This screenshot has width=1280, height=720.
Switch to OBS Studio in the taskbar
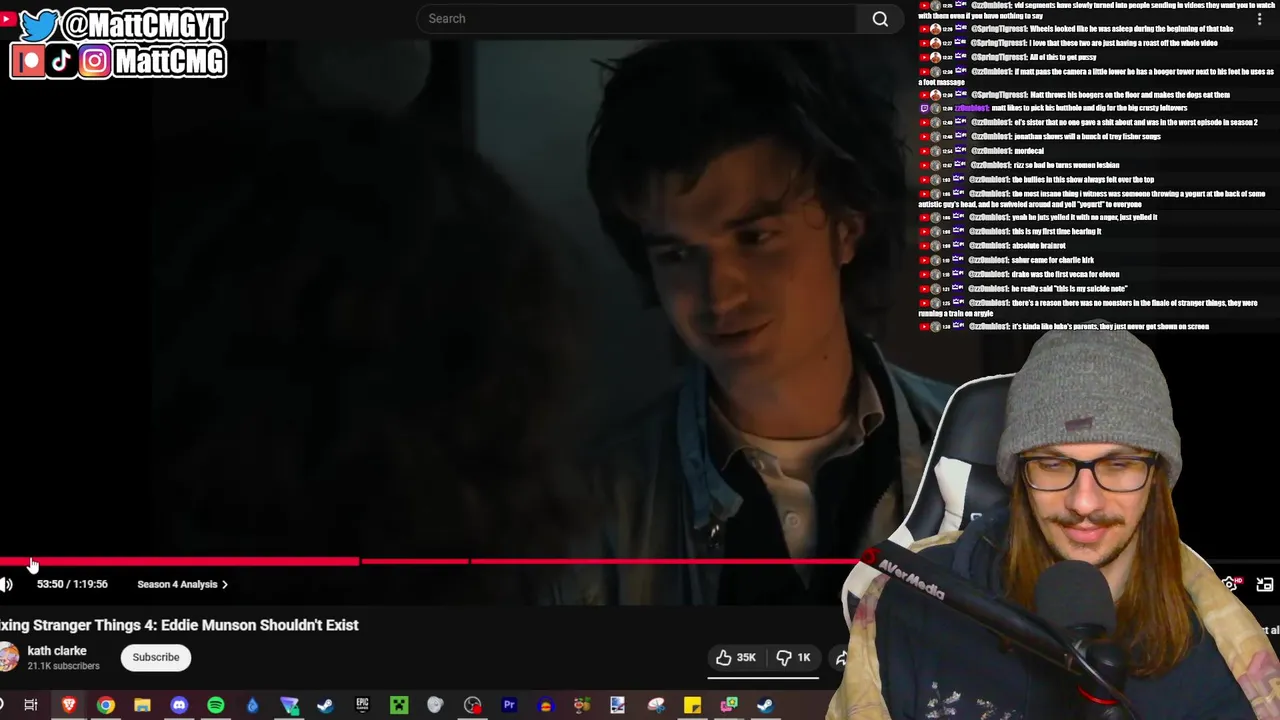click(472, 706)
